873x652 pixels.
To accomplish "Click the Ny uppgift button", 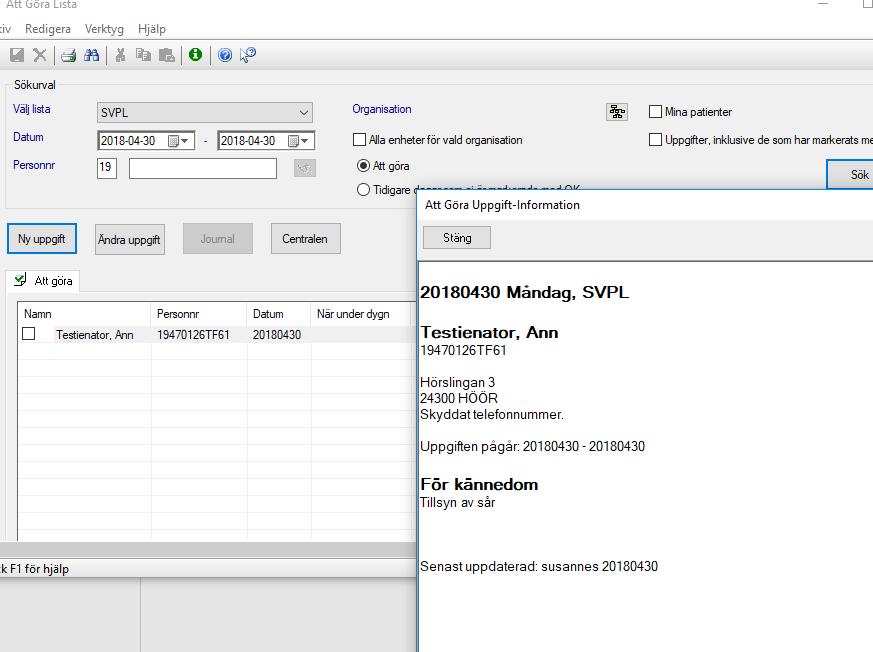I will click(42, 239).
